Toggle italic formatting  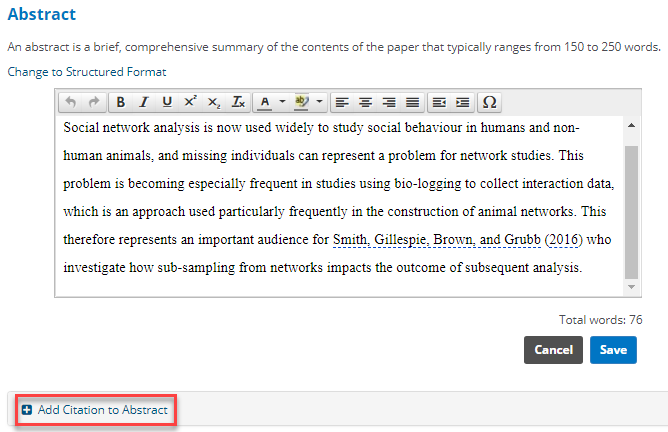click(144, 102)
